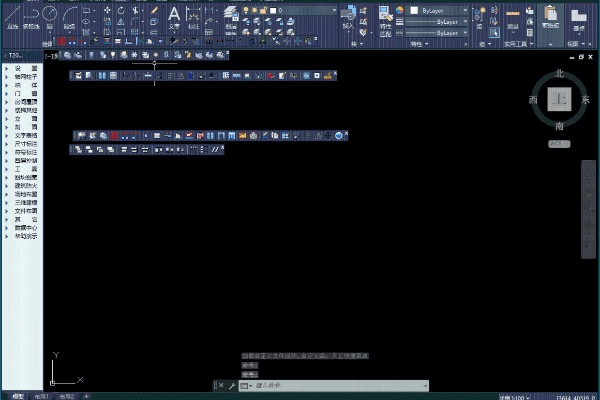Open the WCS dropdown below the ViewCube
This screenshot has width=600, height=400.
coord(559,143)
